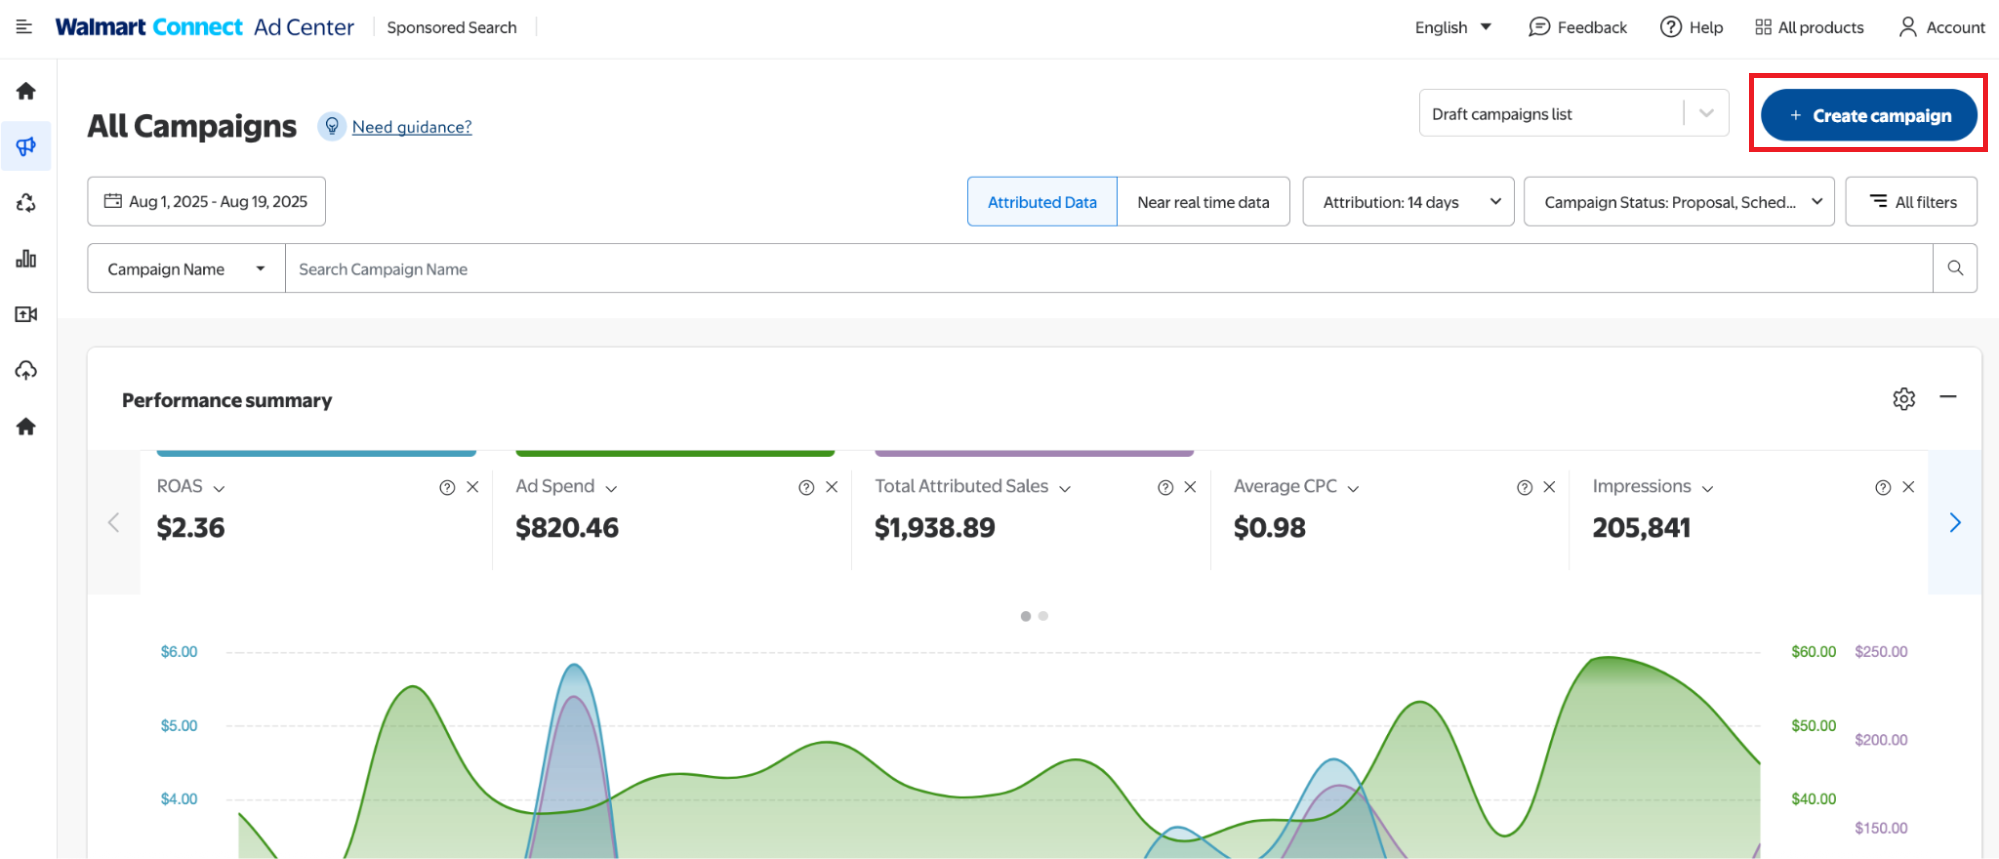Open the cloud upload sidebar icon
The width and height of the screenshot is (1999, 859).
pyautogui.click(x=26, y=371)
